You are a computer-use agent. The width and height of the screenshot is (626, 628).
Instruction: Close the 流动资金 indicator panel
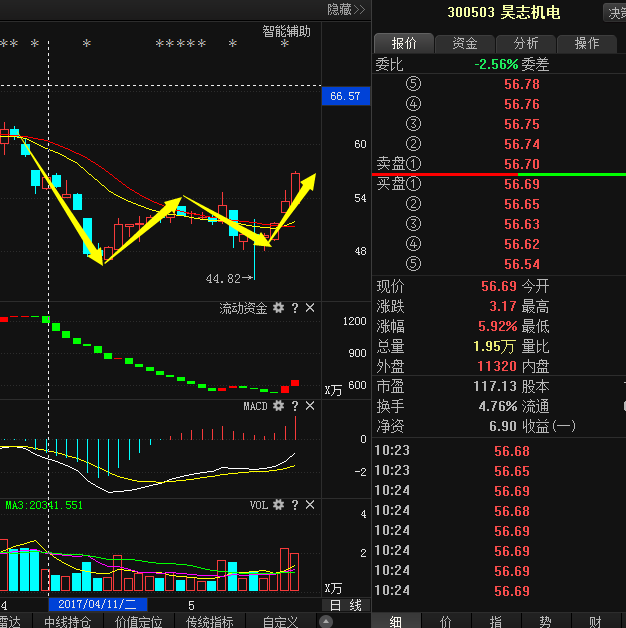click(310, 308)
